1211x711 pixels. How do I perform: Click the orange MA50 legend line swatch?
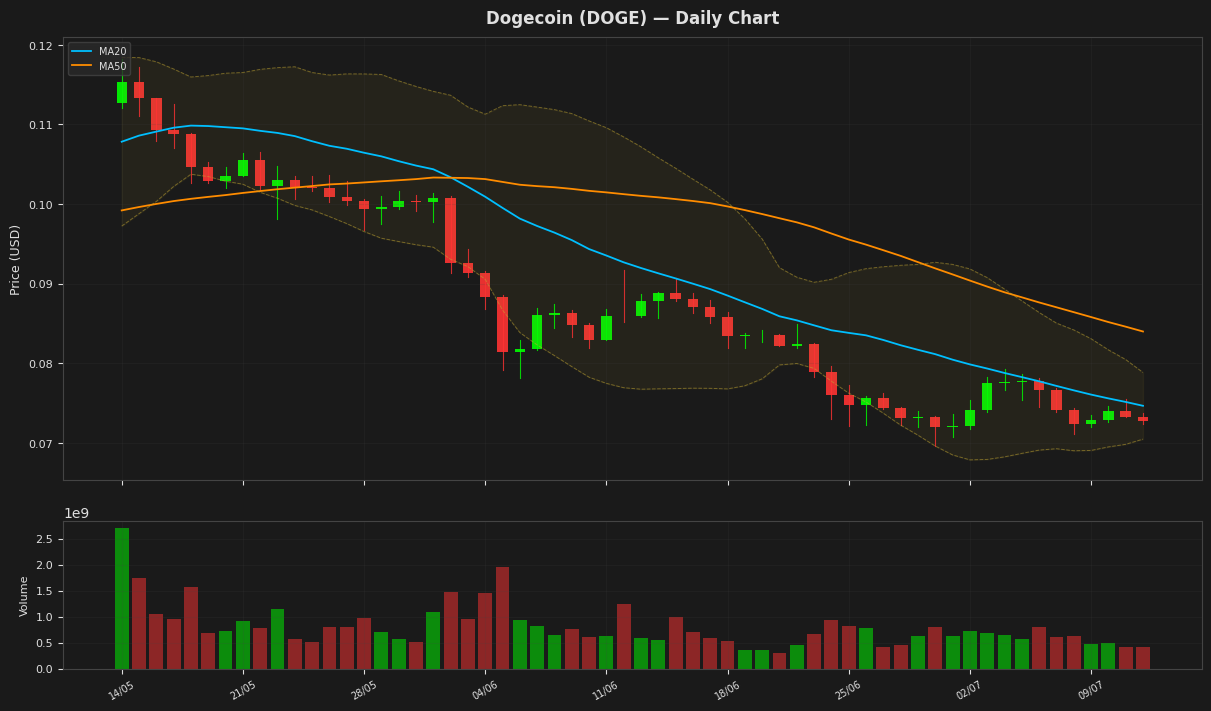click(x=82, y=66)
